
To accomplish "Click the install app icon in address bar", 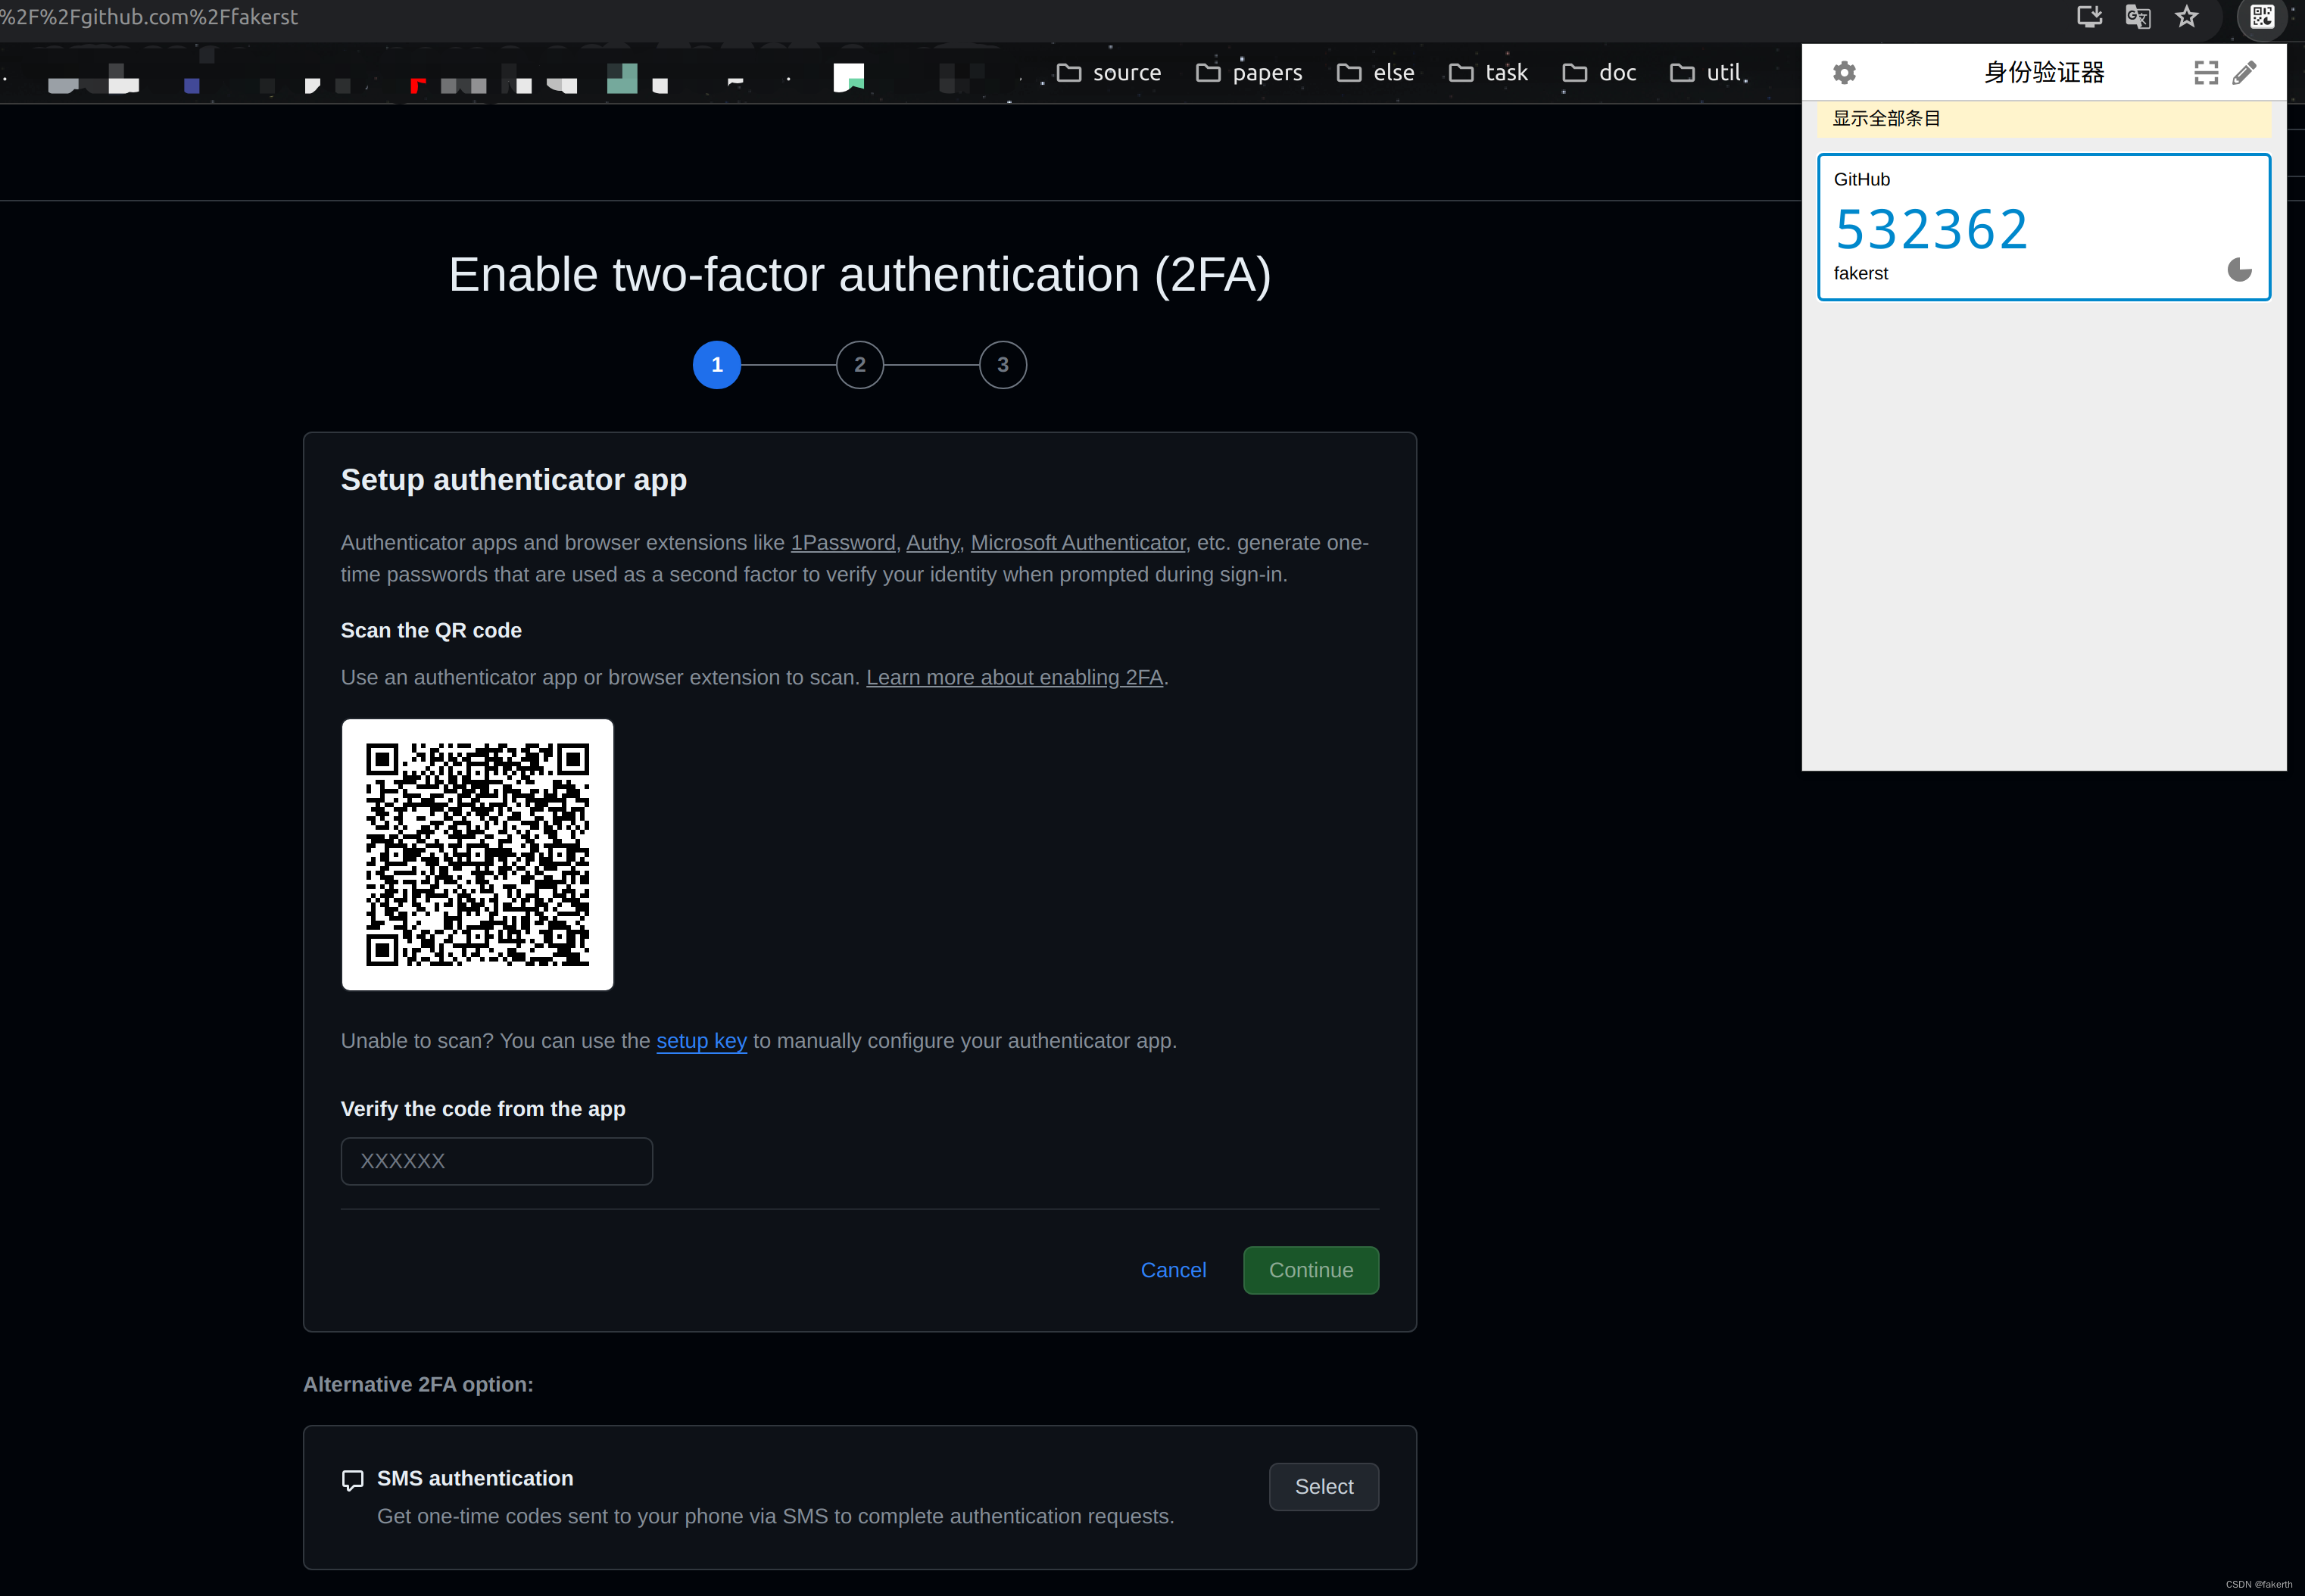I will [2089, 17].
